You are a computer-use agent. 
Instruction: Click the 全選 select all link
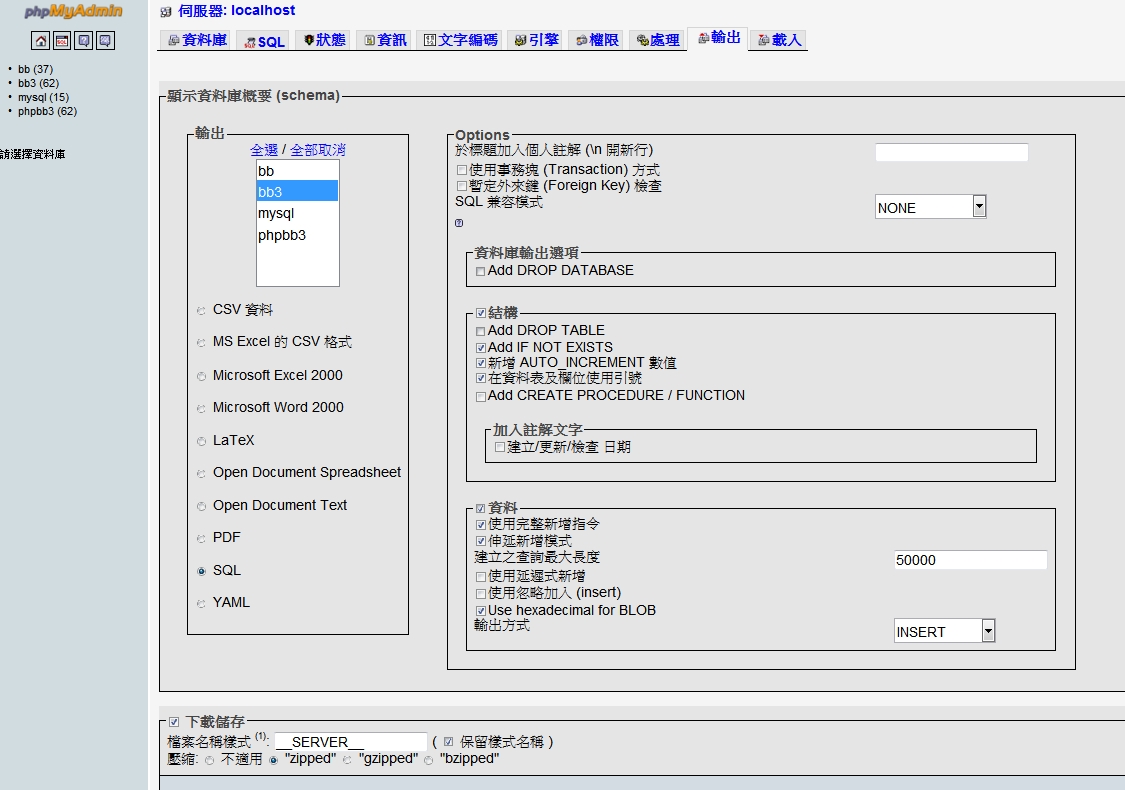(263, 150)
